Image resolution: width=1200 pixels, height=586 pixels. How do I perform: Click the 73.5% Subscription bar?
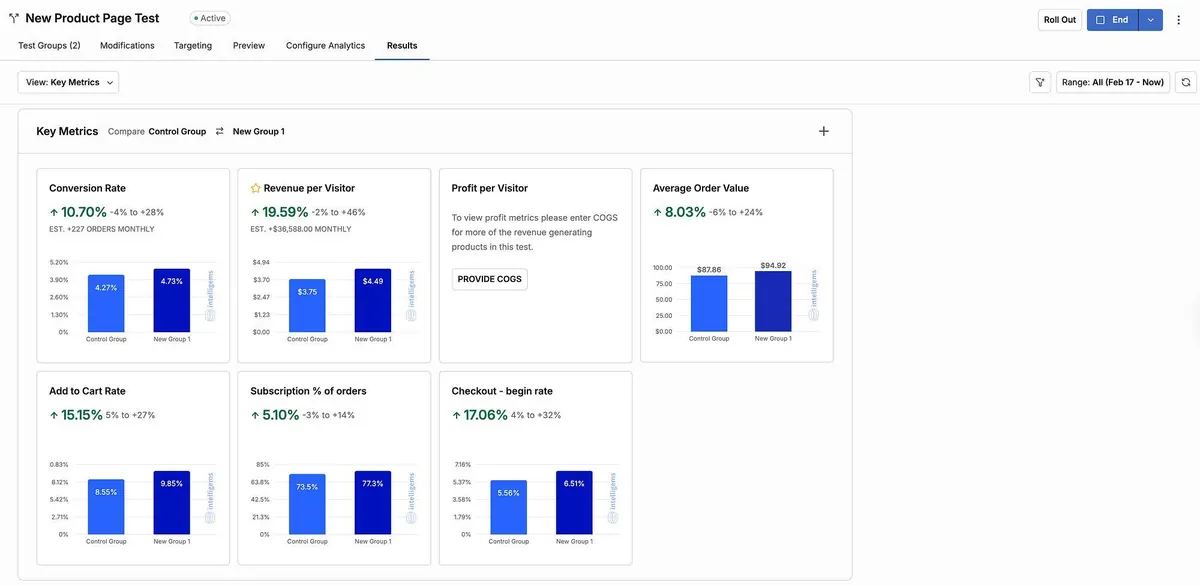coord(307,505)
